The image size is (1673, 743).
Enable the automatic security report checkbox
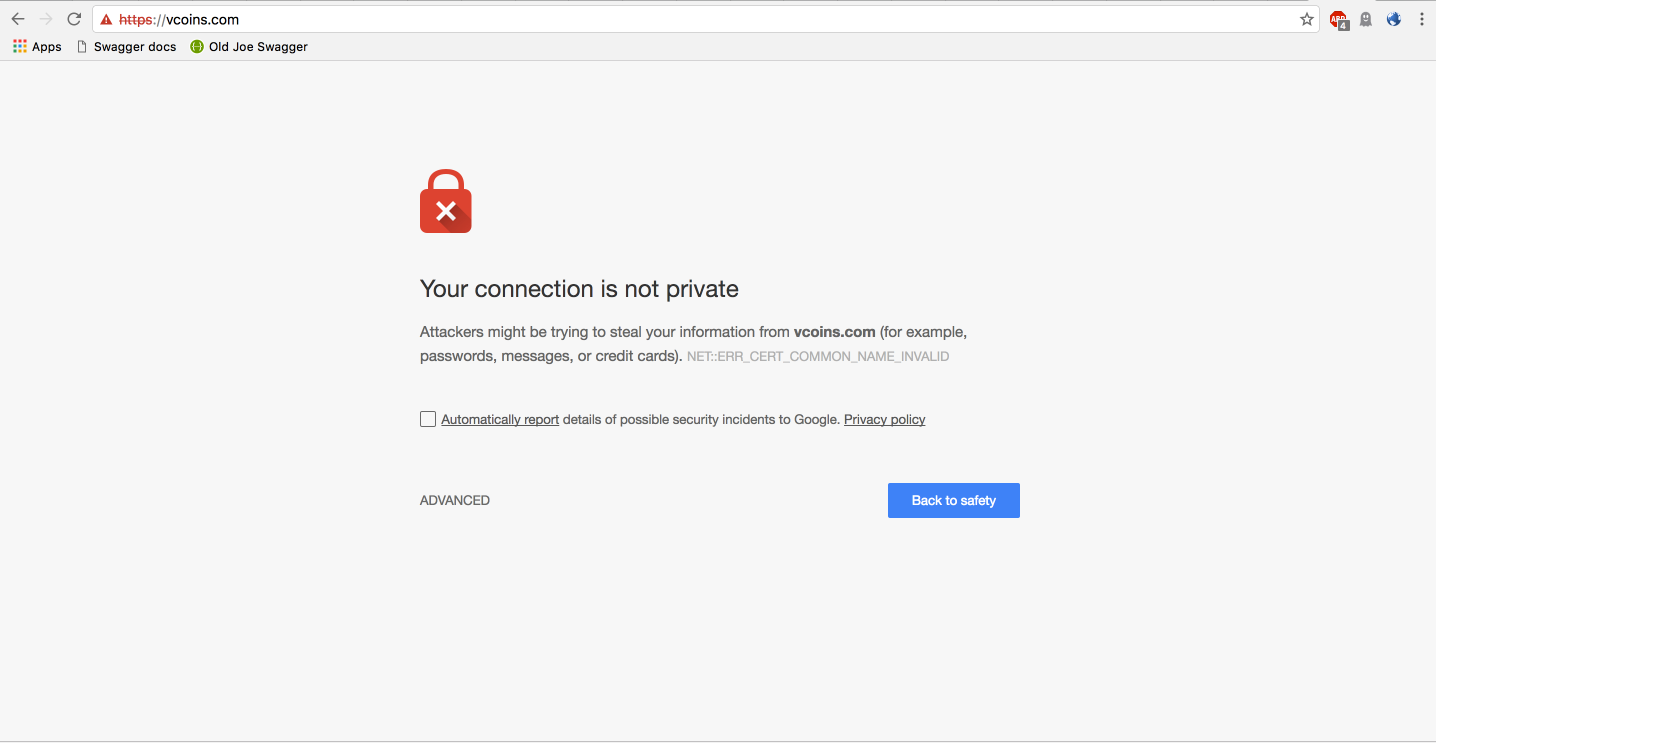pos(428,419)
